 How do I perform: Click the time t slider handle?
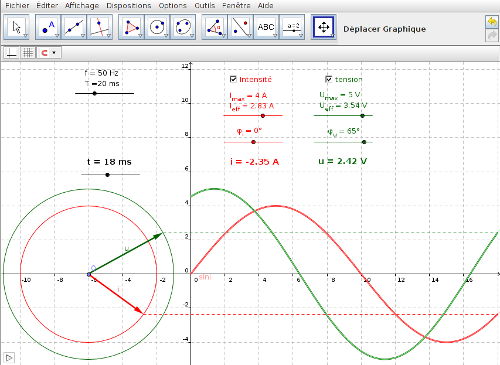coord(107,175)
